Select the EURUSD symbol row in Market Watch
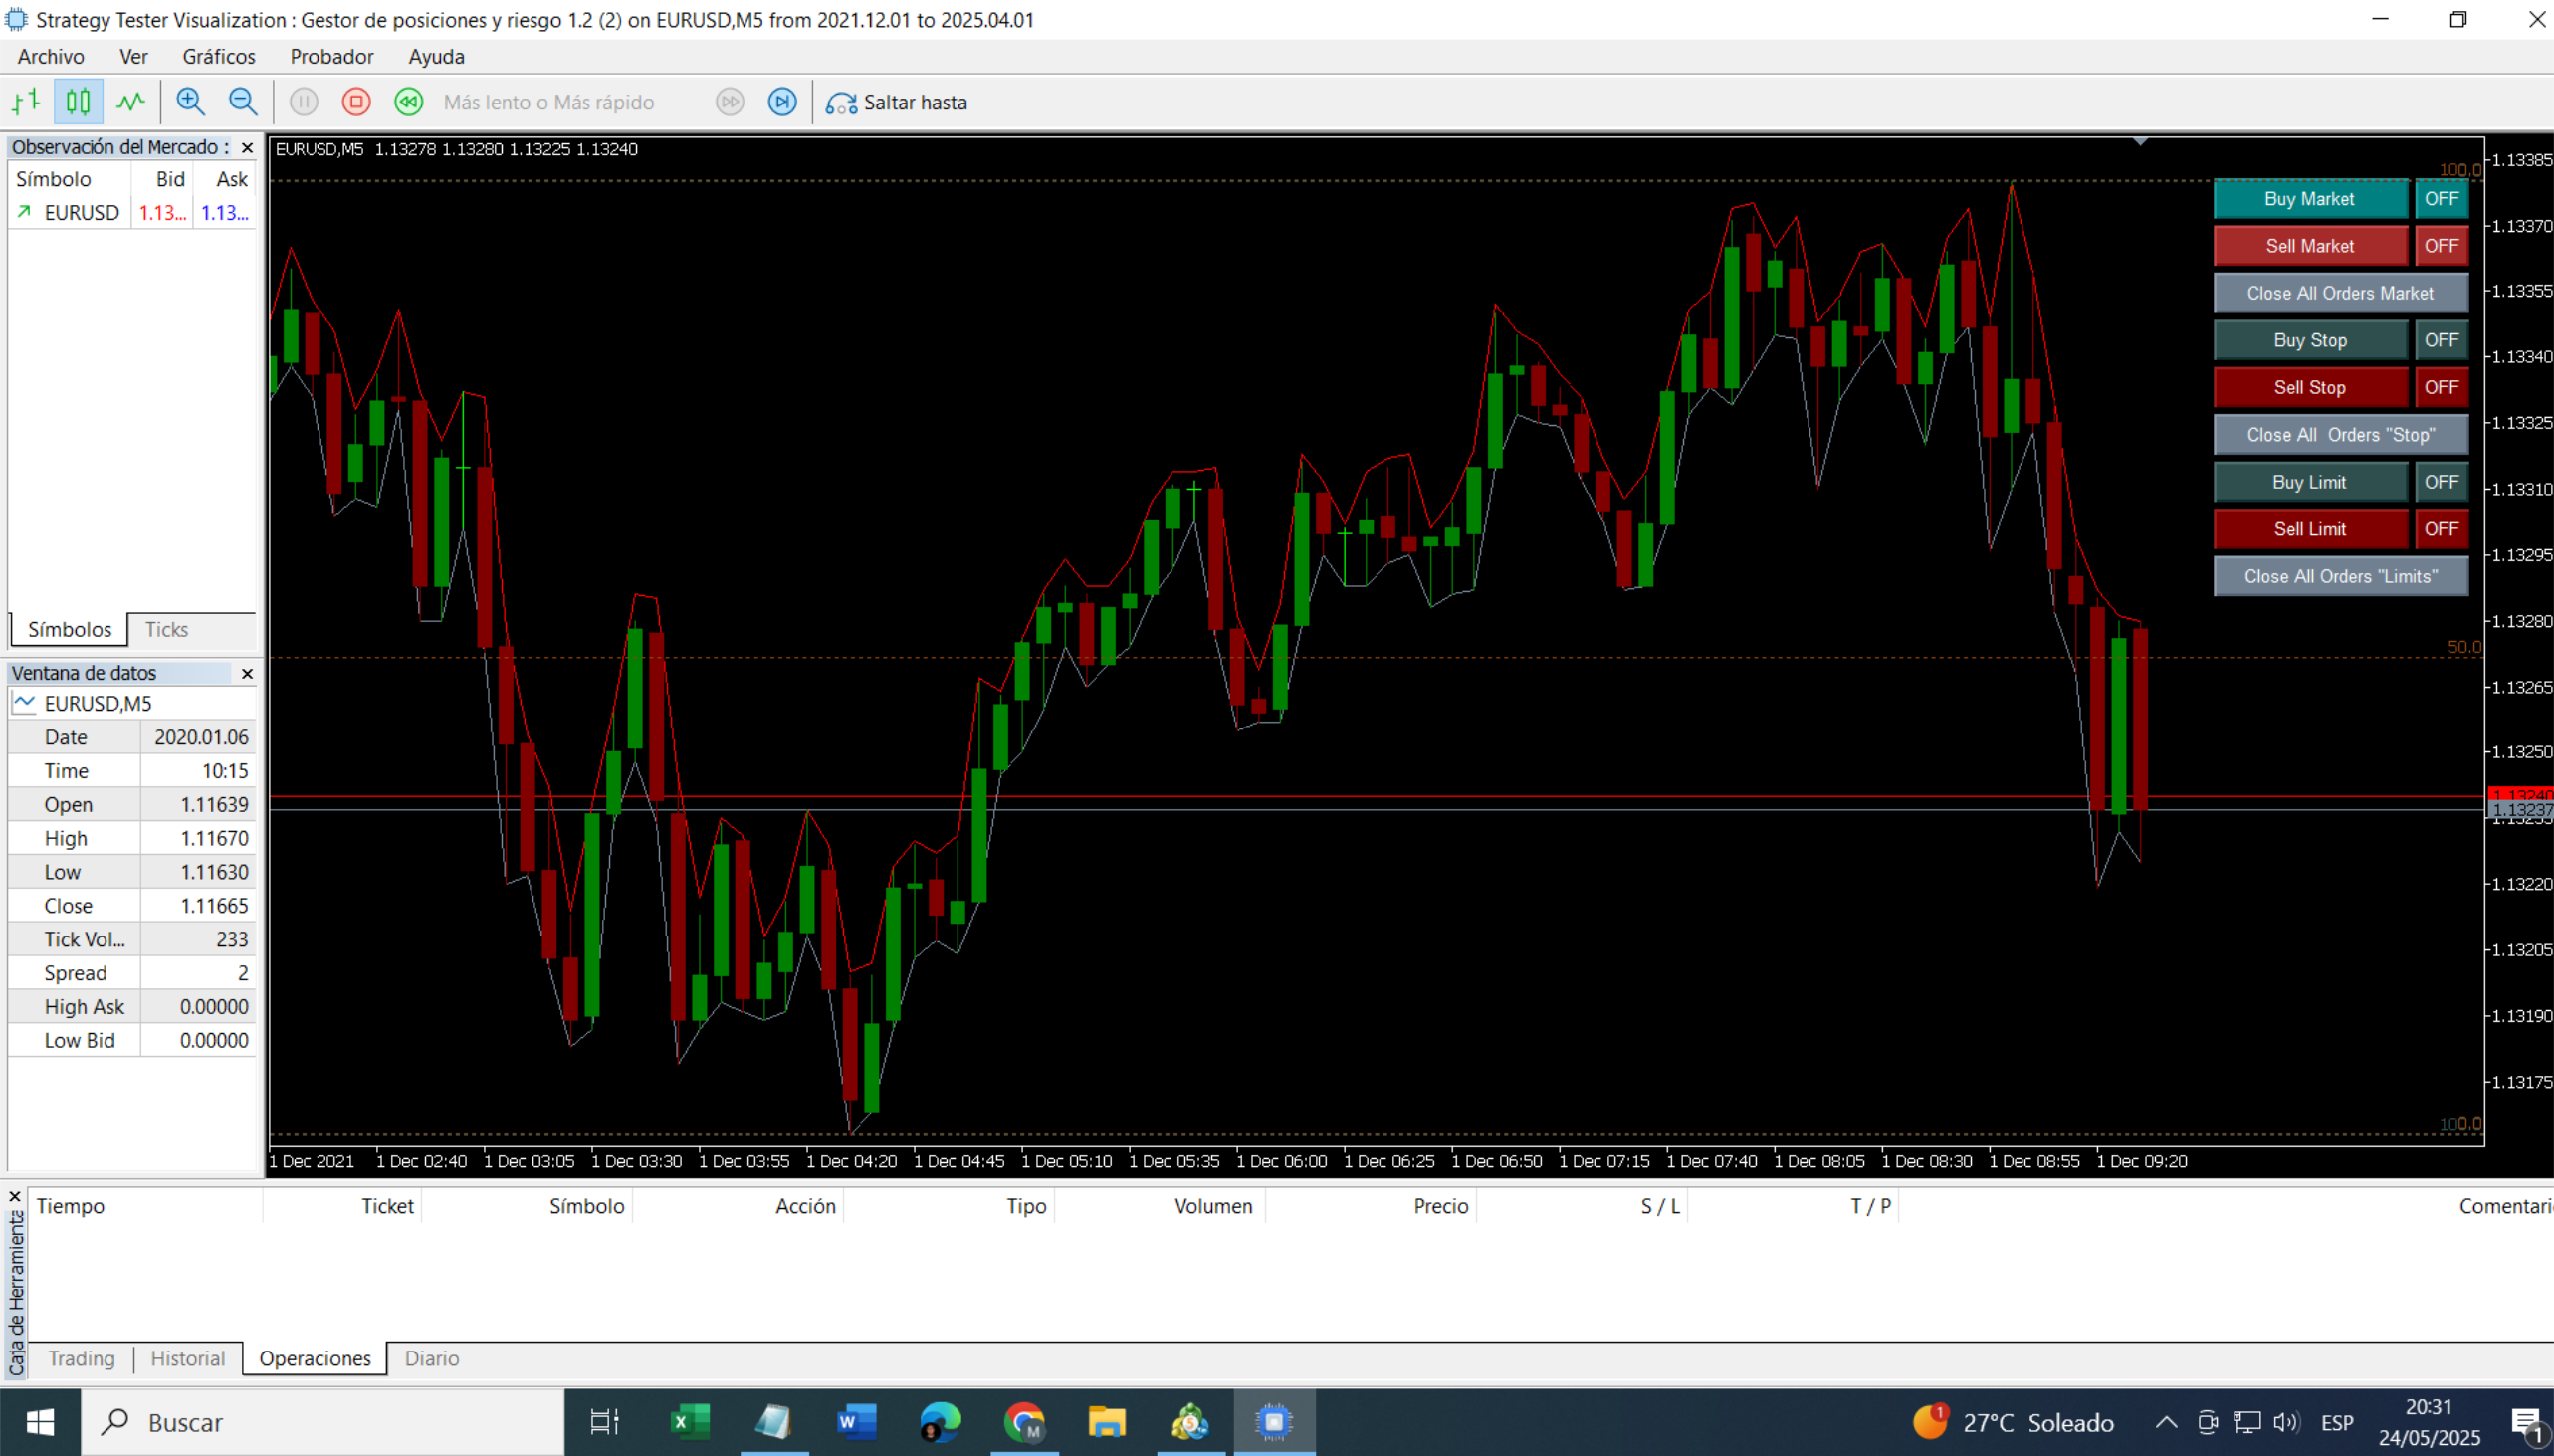This screenshot has width=2554, height=1456. click(x=132, y=213)
